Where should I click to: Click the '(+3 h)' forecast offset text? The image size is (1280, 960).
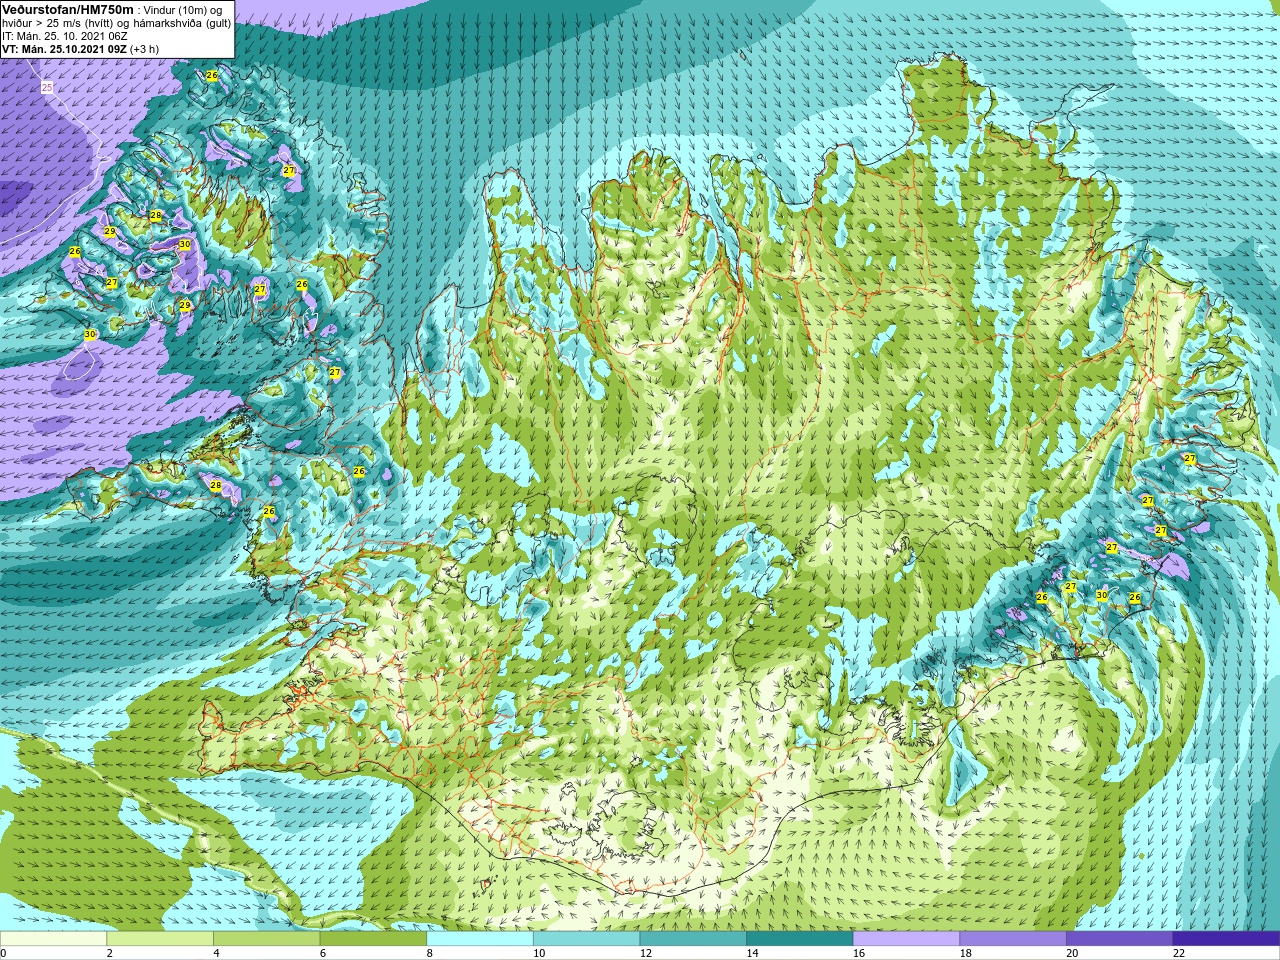(143, 48)
